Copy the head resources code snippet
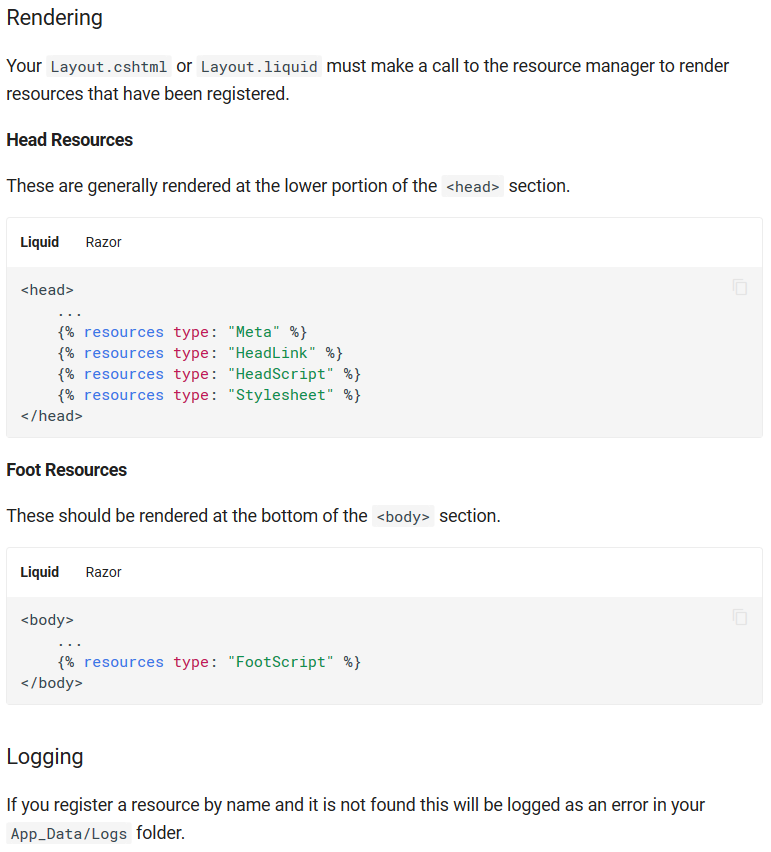Image resolution: width=771 pixels, height=852 pixels. point(739,287)
